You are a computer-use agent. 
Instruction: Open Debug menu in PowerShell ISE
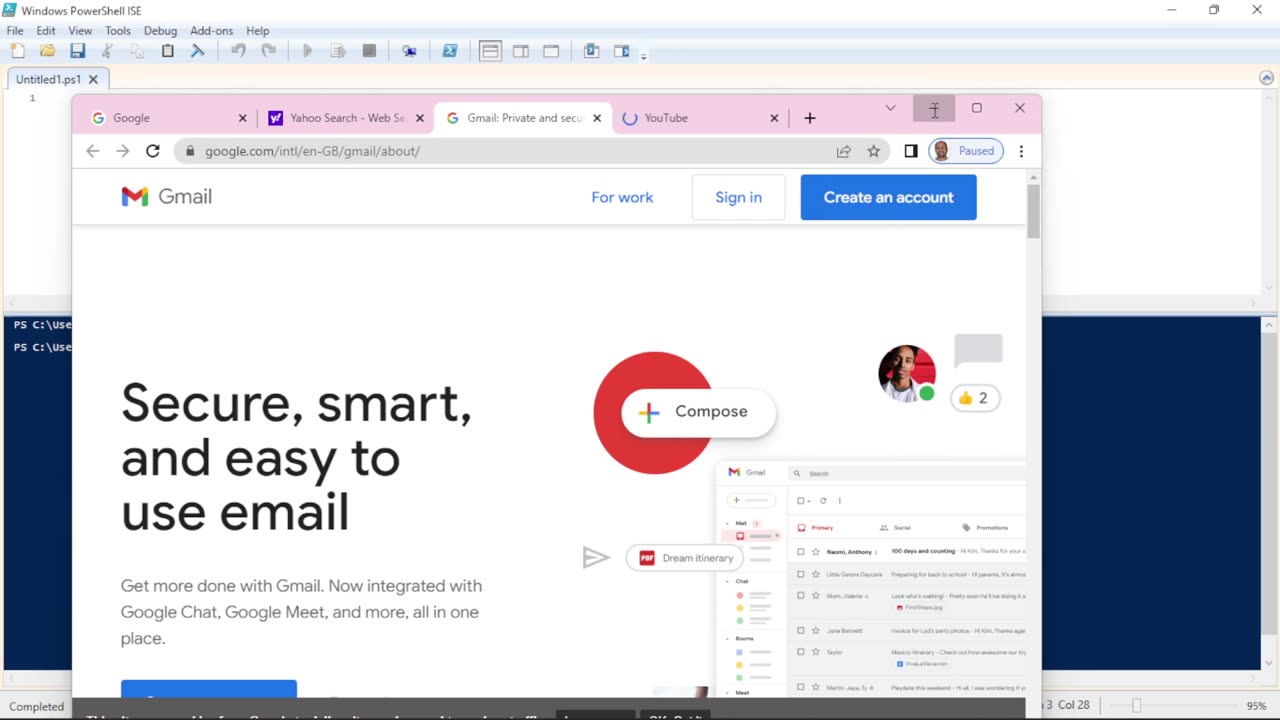(160, 31)
